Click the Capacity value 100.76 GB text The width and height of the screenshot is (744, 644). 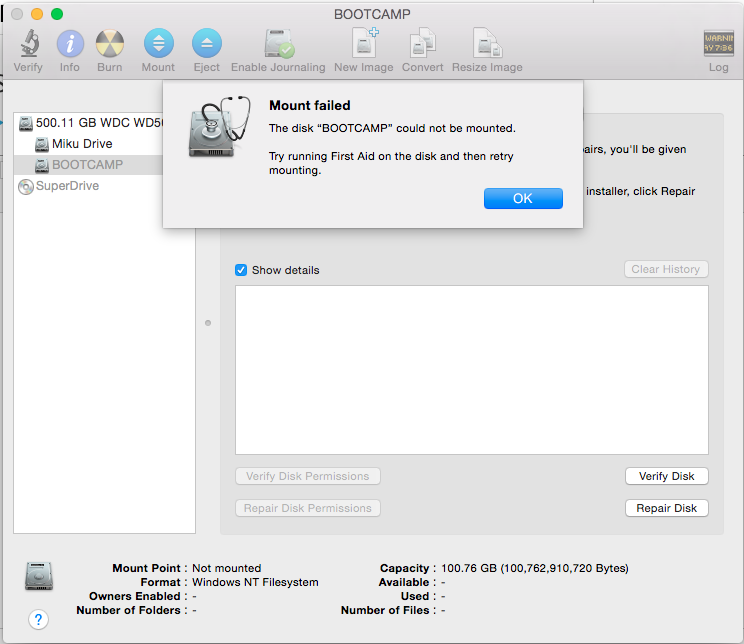(x=534, y=568)
